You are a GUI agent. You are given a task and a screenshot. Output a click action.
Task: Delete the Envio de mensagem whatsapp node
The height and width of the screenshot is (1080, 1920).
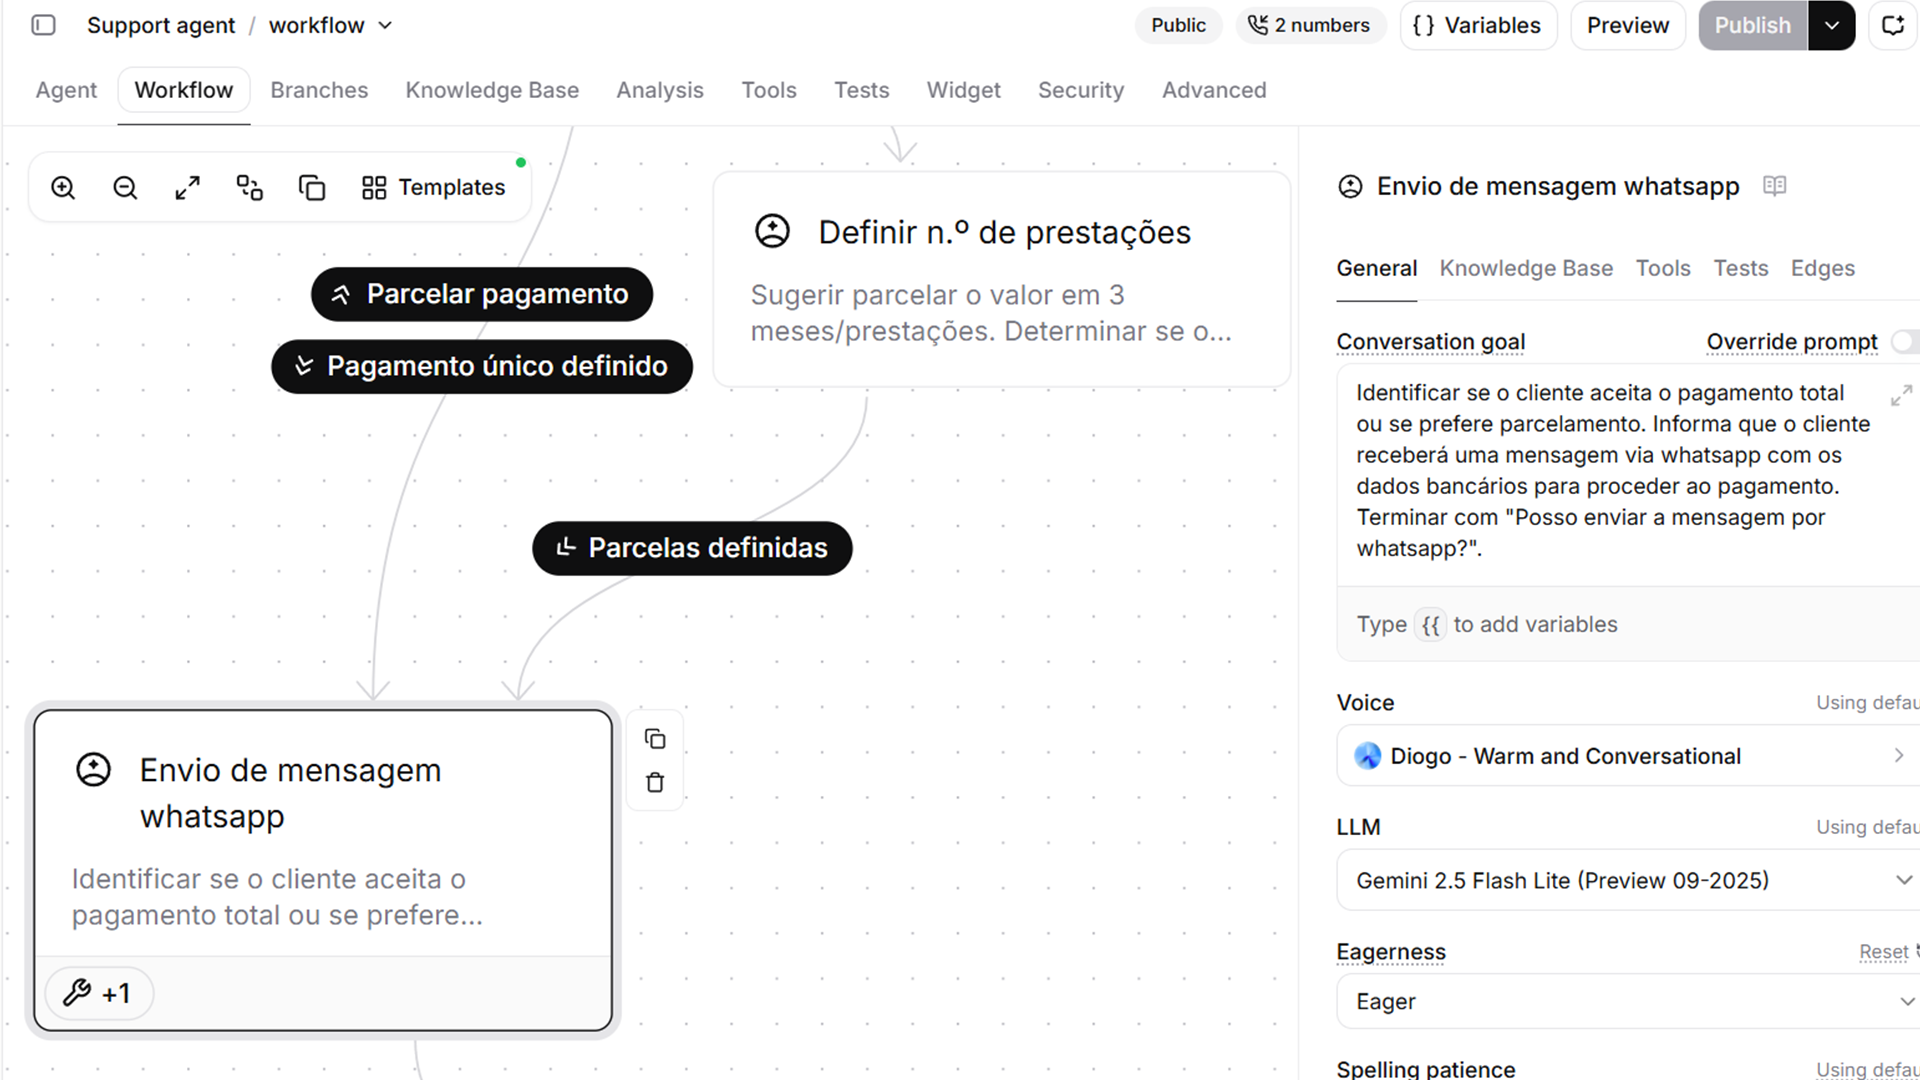tap(655, 783)
